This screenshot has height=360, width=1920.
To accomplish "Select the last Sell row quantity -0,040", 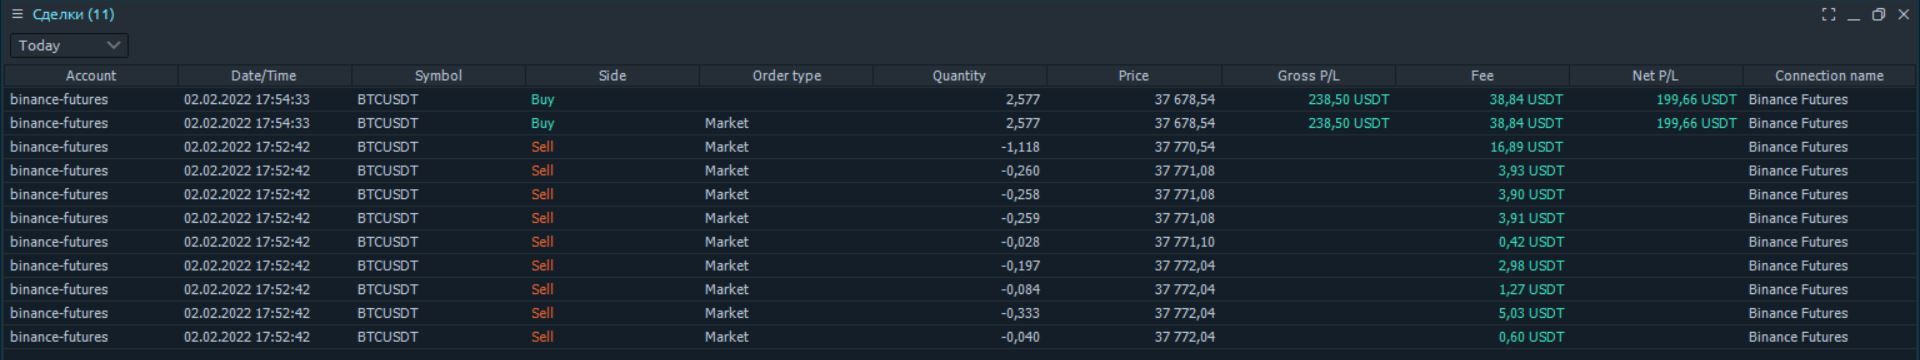I will [960, 337].
